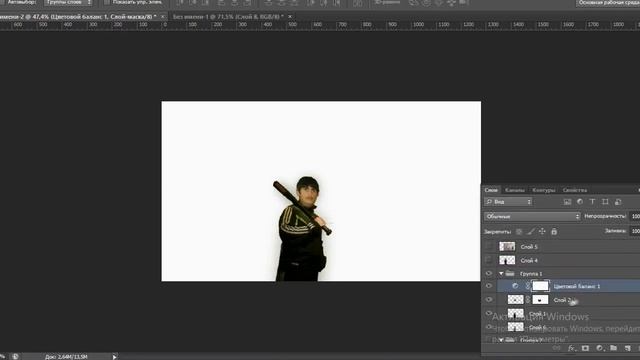Click the Заливка label

point(616,231)
